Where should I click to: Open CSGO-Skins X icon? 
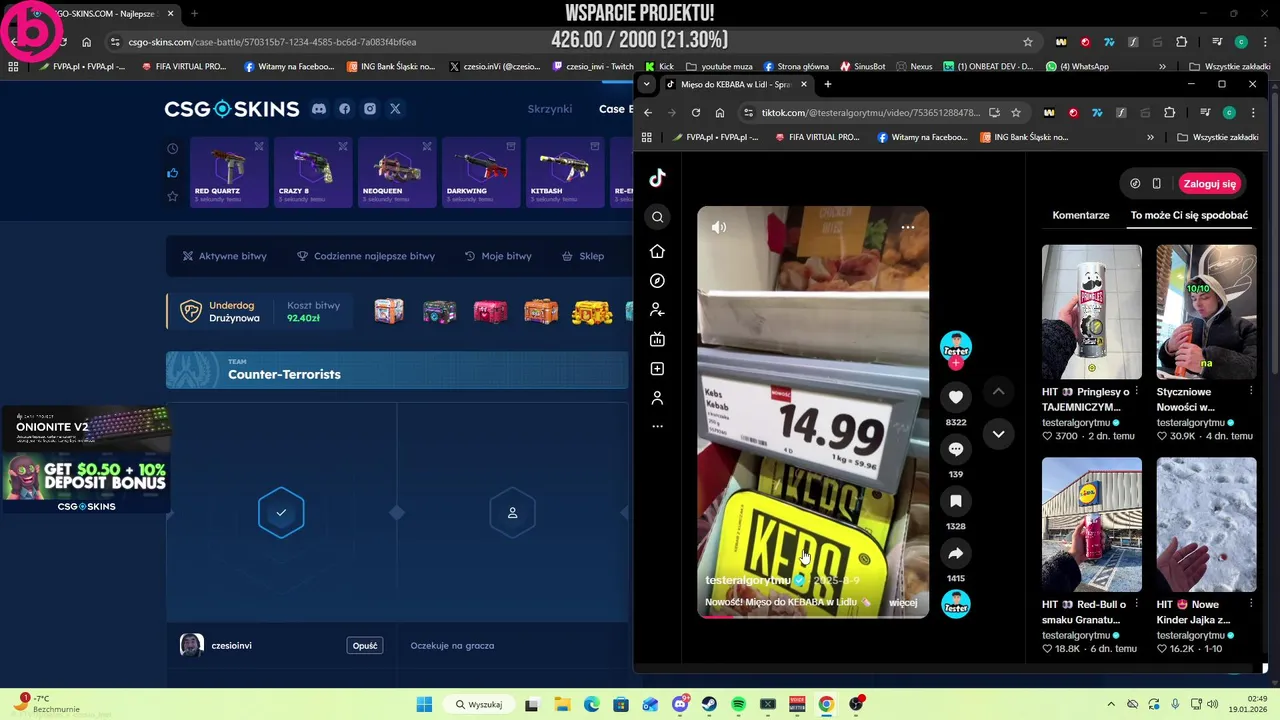coord(395,109)
